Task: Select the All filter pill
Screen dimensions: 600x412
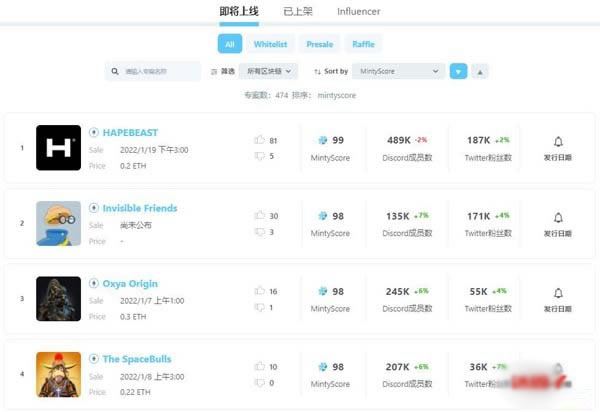Action: (x=230, y=44)
